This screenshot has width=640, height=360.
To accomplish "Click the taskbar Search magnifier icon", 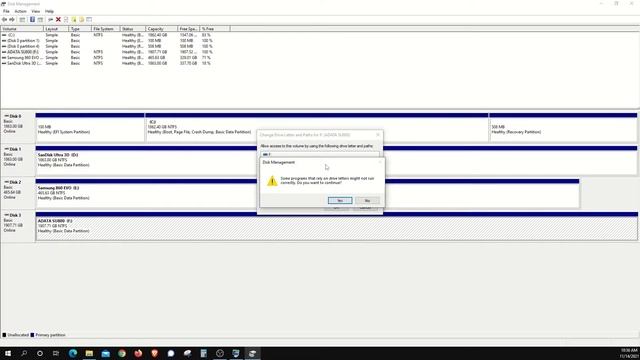I will [x=24, y=353].
